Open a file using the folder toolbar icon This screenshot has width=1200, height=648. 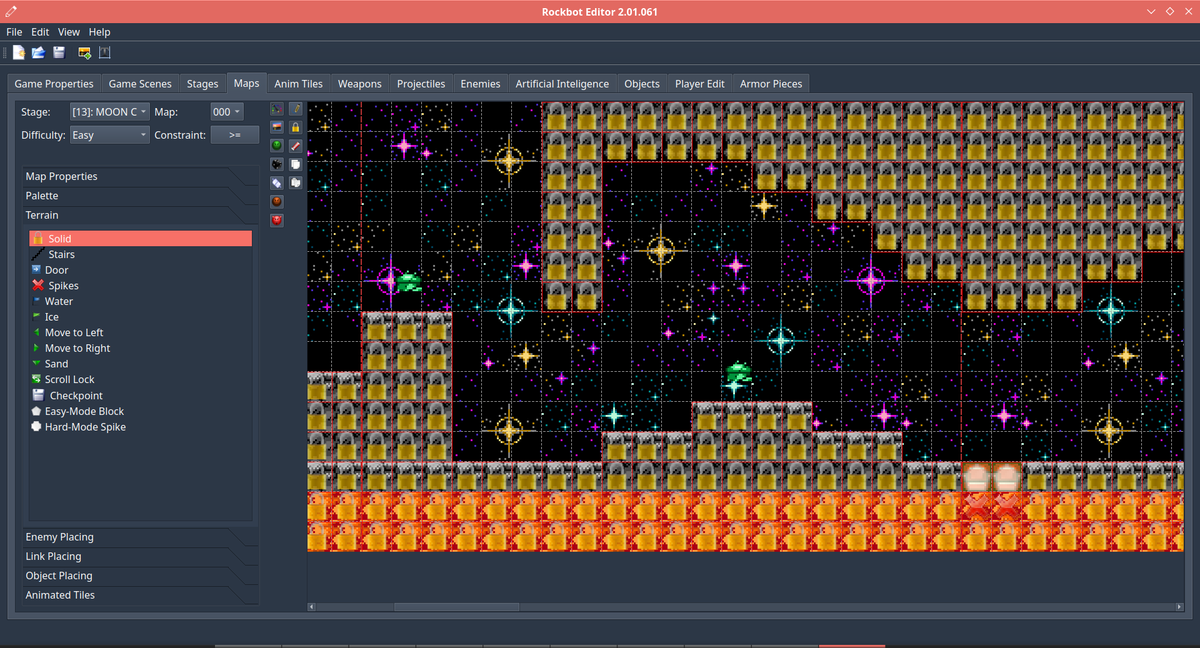[x=37, y=52]
